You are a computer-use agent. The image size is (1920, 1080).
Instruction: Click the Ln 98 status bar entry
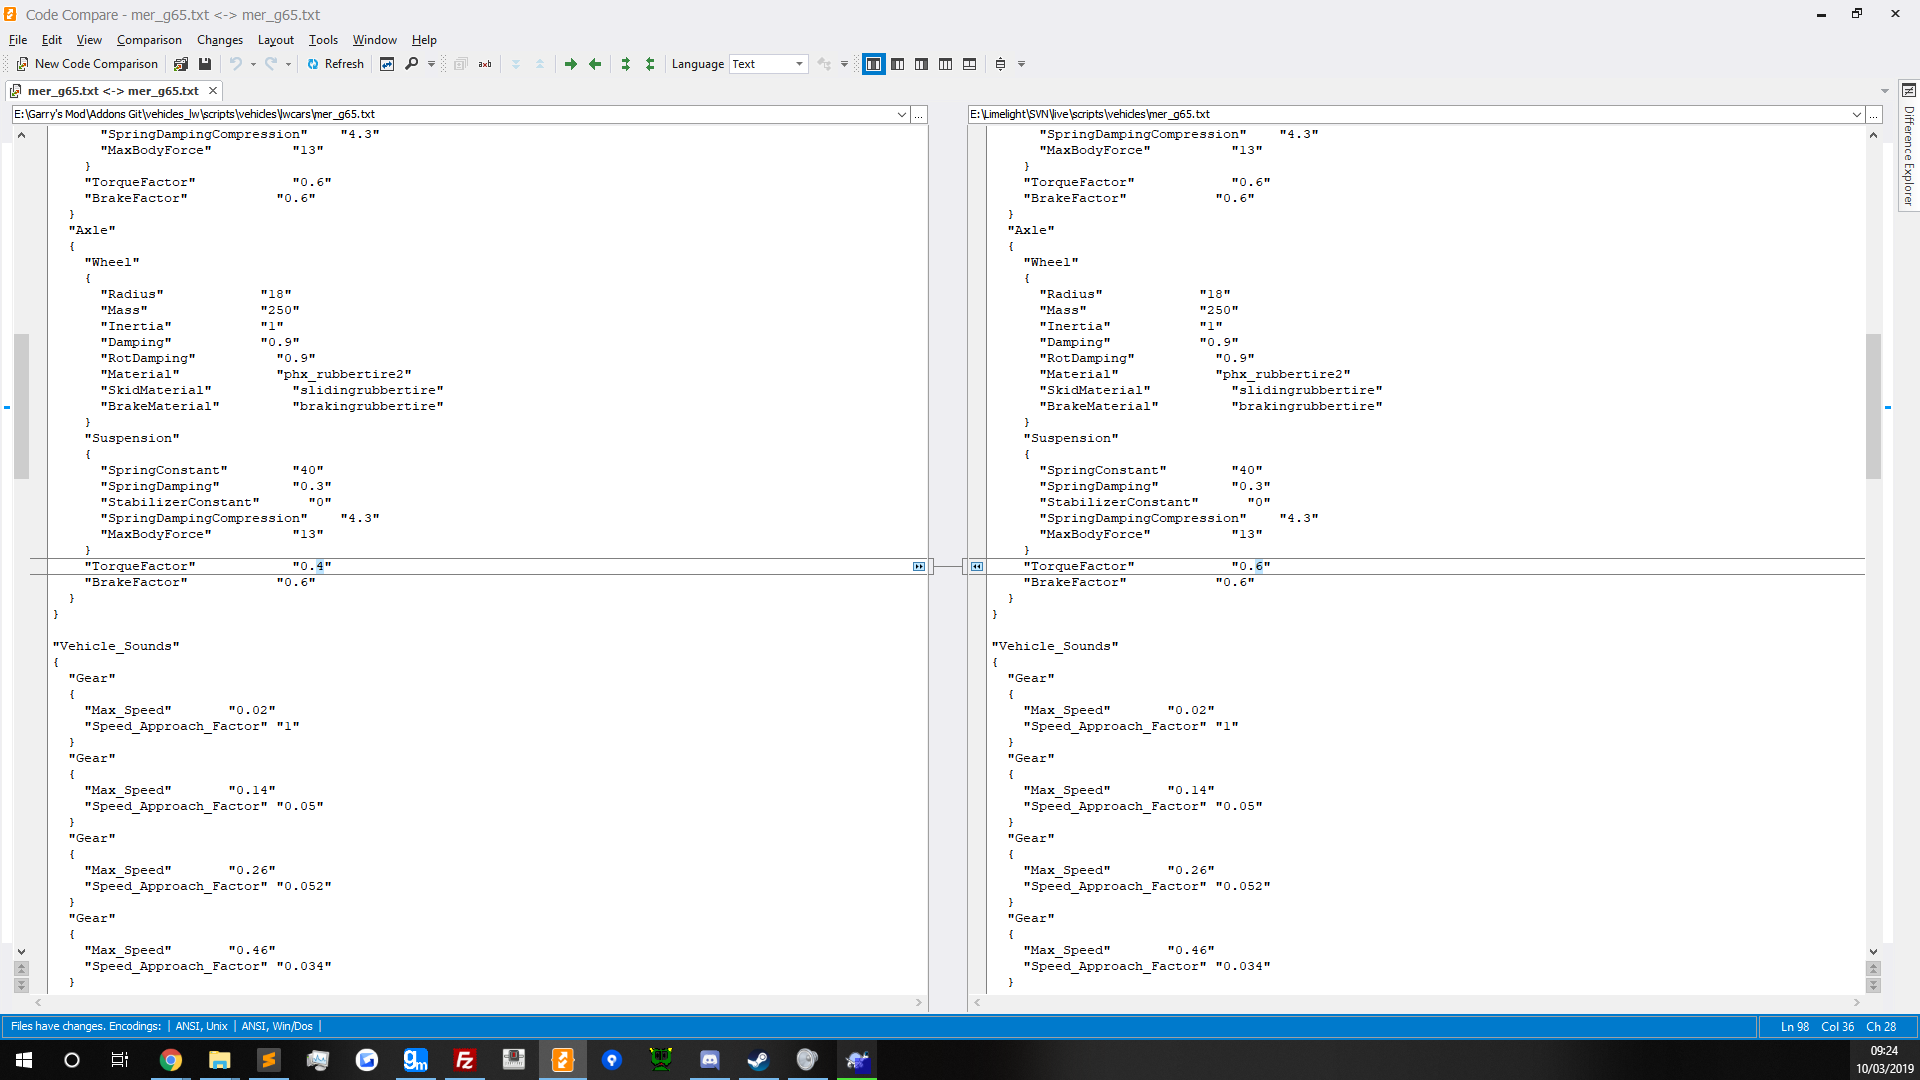(x=1794, y=1027)
